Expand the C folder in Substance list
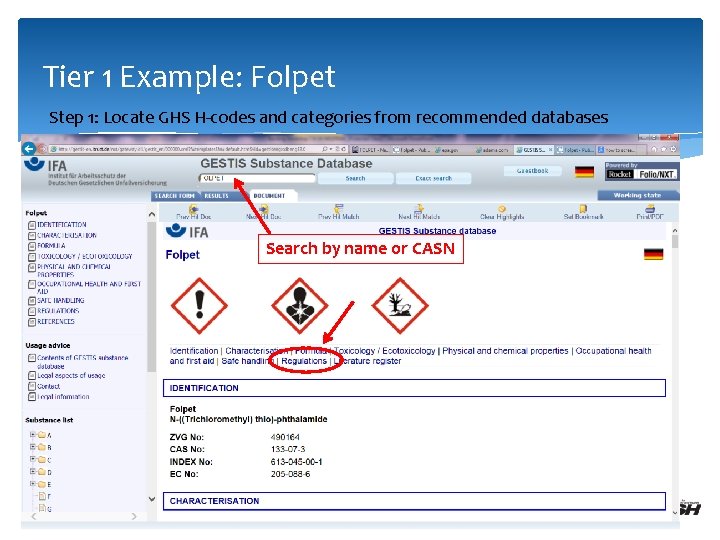The height and width of the screenshot is (540, 720). (33, 459)
